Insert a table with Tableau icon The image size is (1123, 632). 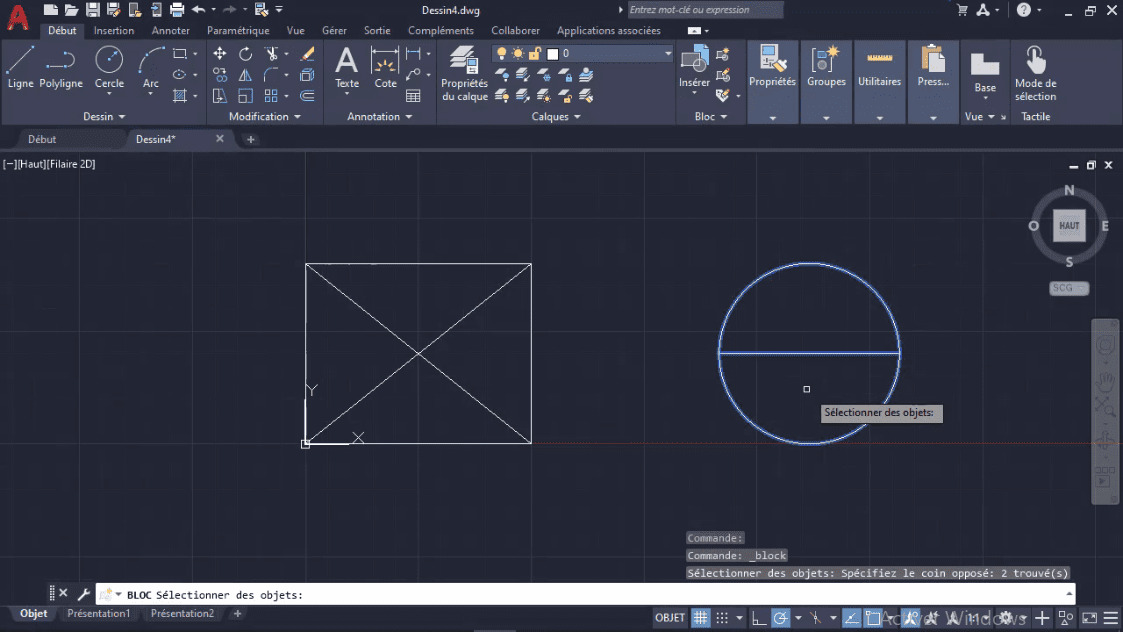(413, 95)
